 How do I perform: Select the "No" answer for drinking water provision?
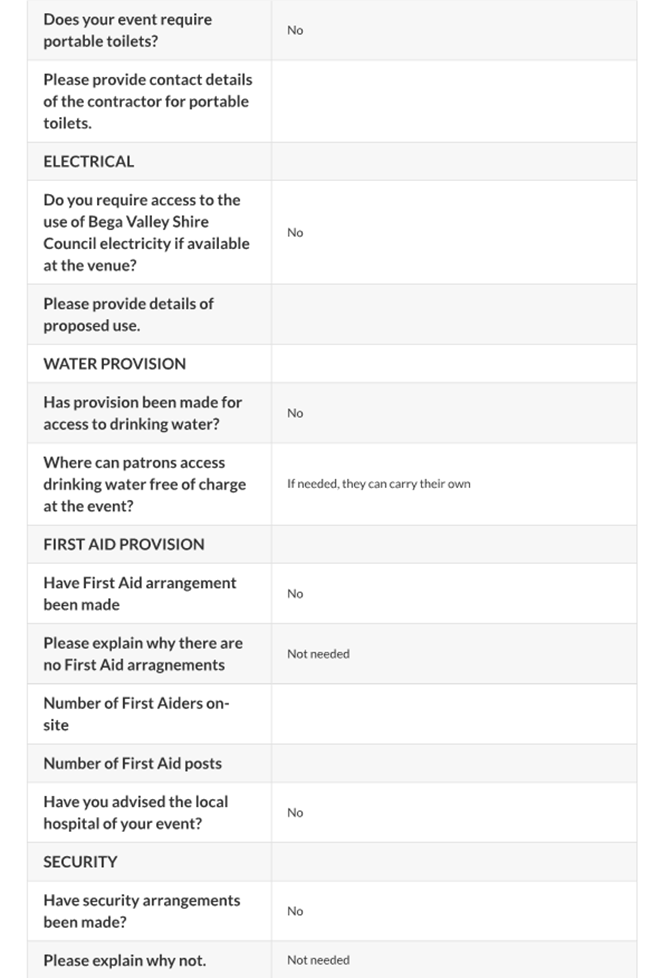coord(295,413)
